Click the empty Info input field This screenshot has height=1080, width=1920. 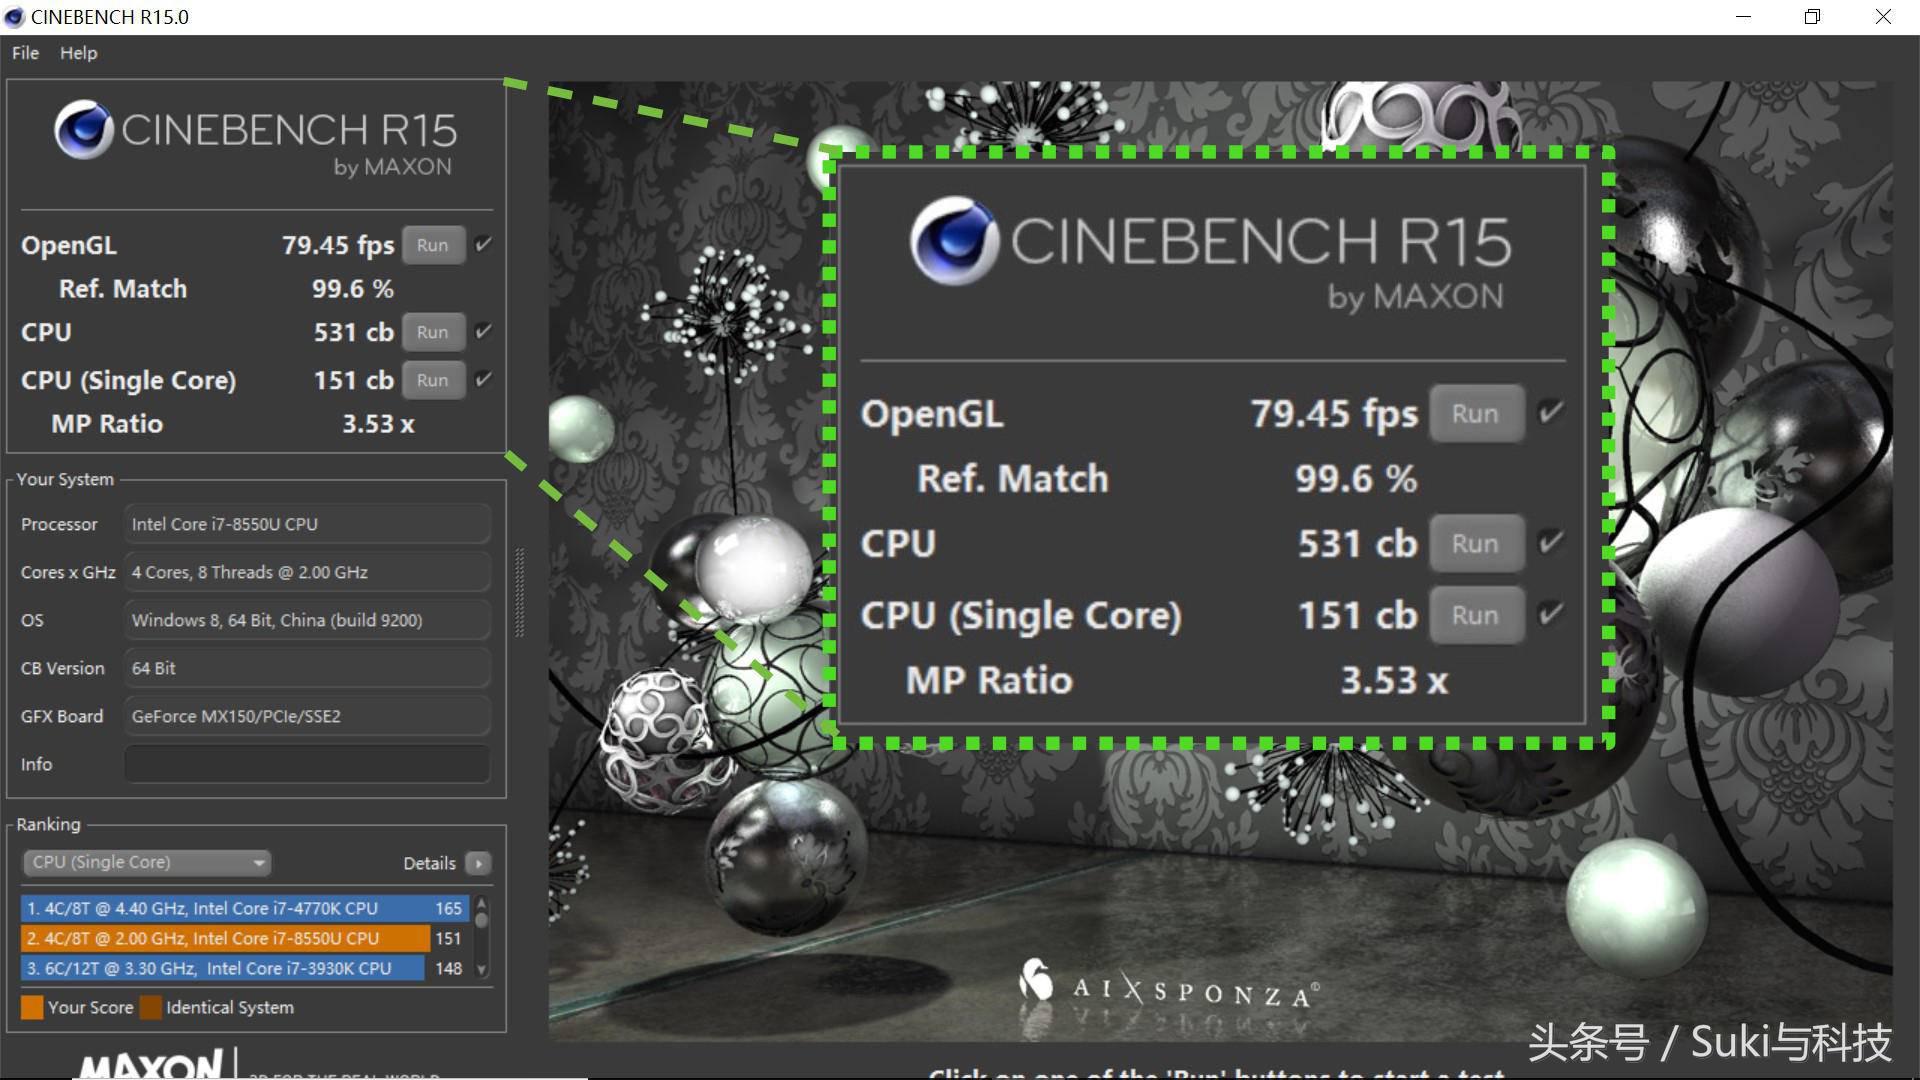click(307, 764)
